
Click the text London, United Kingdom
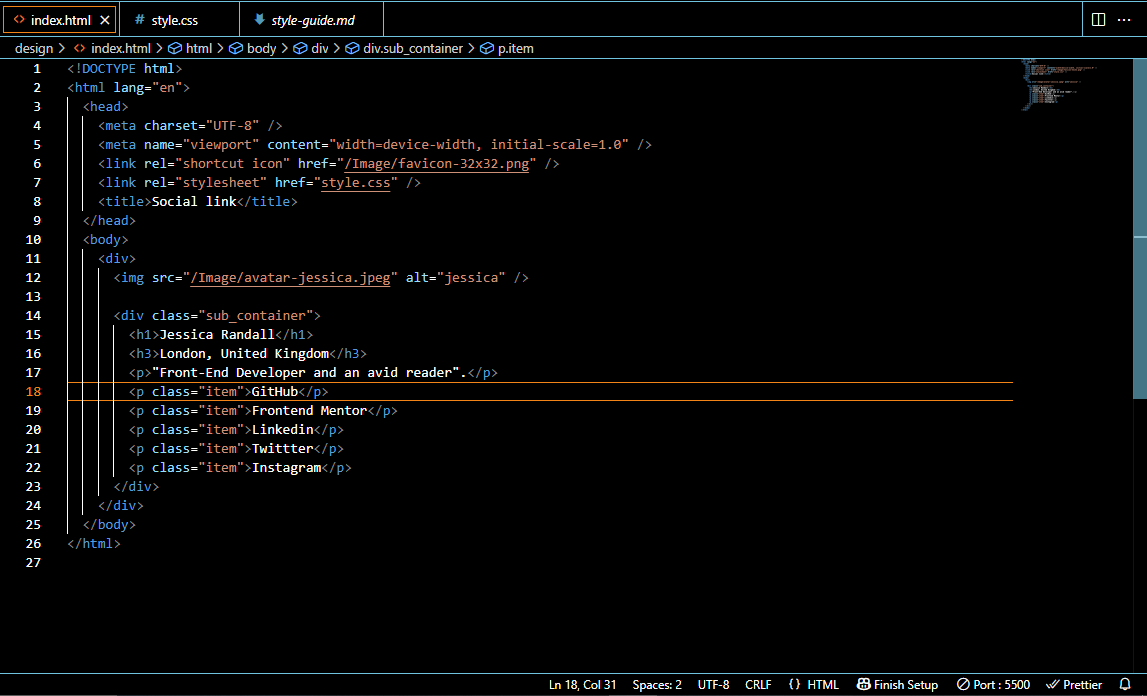(x=244, y=353)
